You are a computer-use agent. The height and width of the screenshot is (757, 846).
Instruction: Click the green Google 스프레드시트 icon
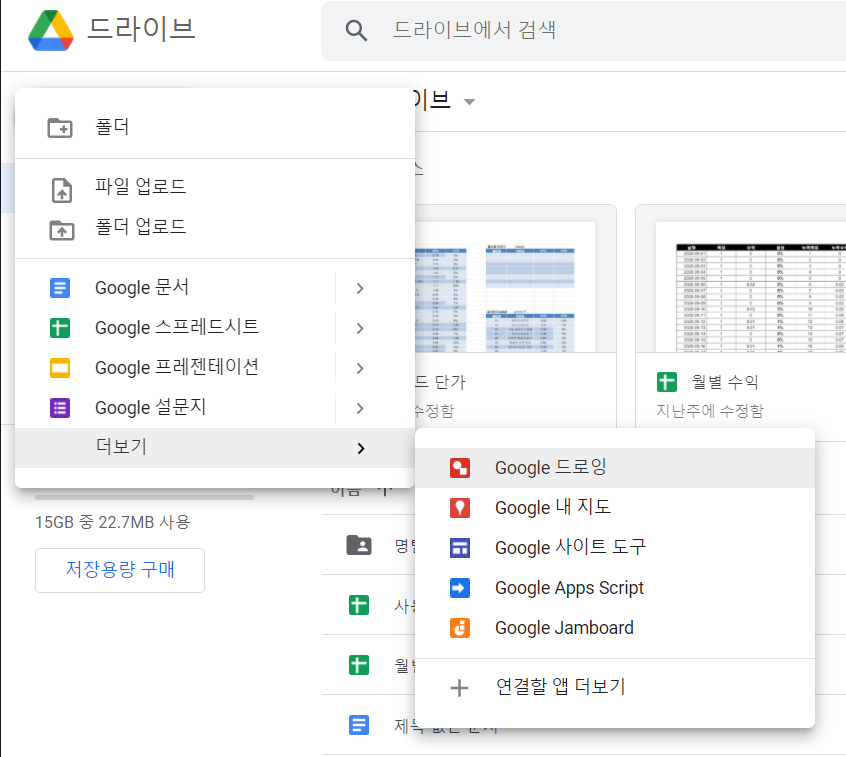coord(60,328)
